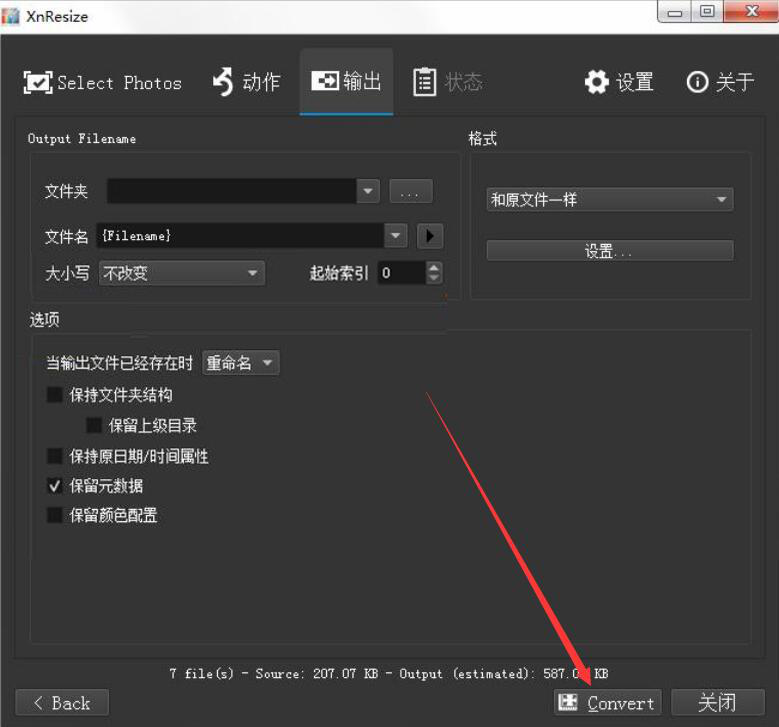Maximize the XnResize window

tap(707, 12)
